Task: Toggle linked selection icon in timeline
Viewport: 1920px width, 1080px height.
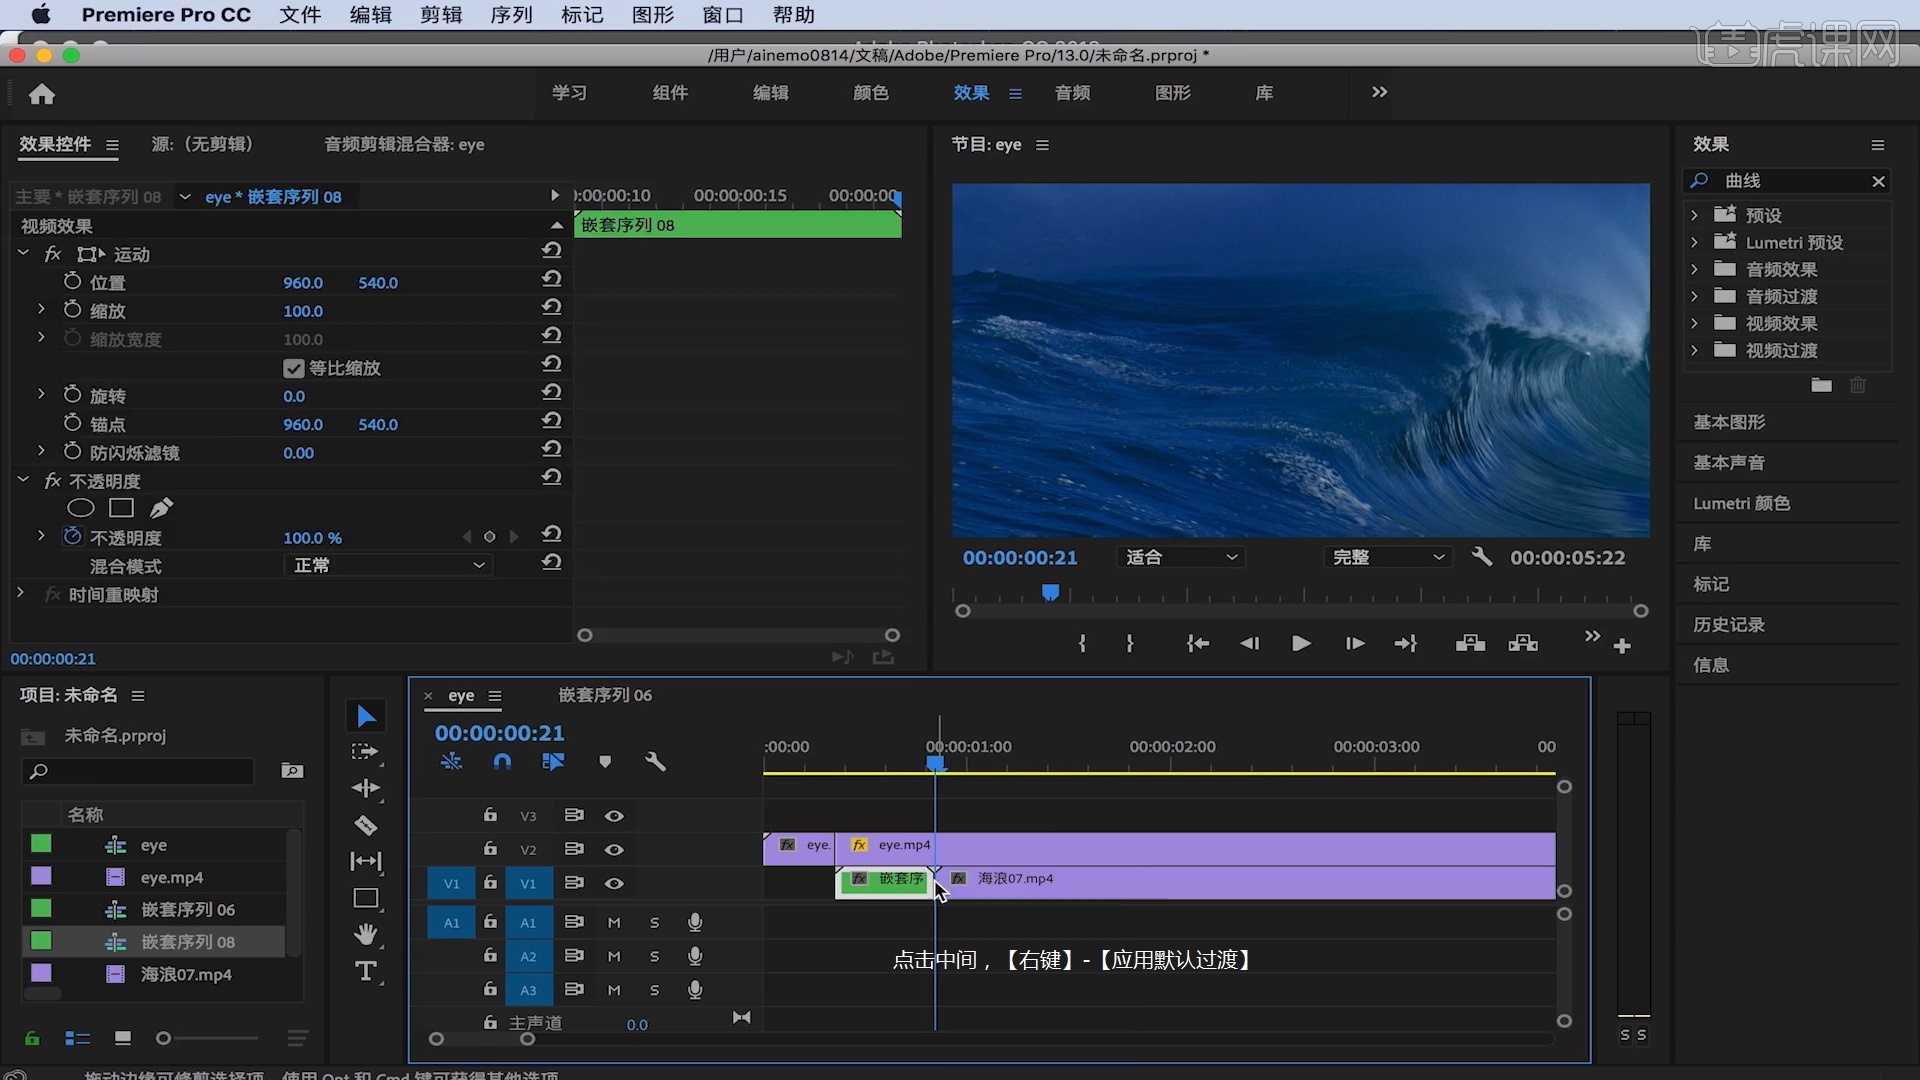Action: [553, 762]
